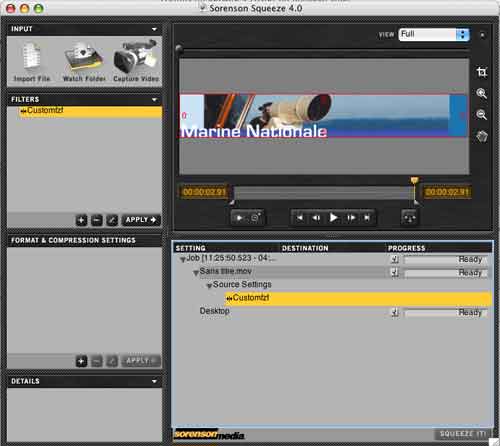Click the small knob above the preview

tap(179, 48)
